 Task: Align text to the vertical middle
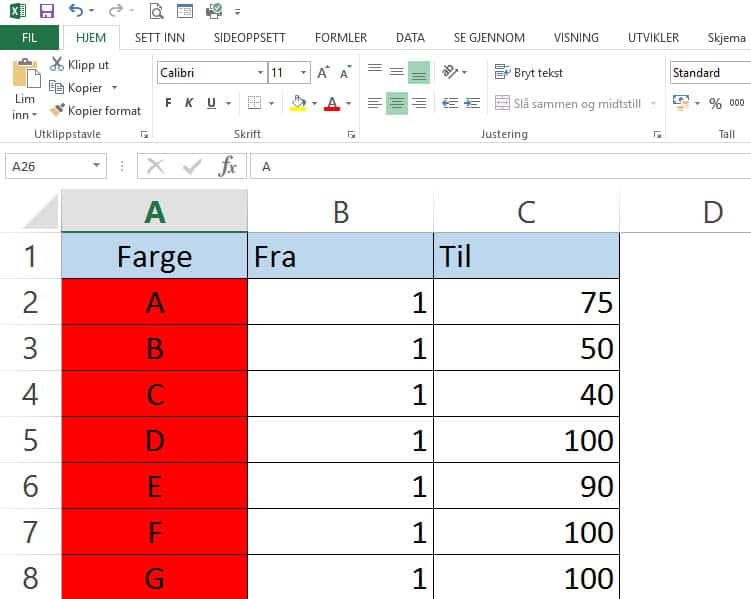pyautogui.click(x=396, y=72)
